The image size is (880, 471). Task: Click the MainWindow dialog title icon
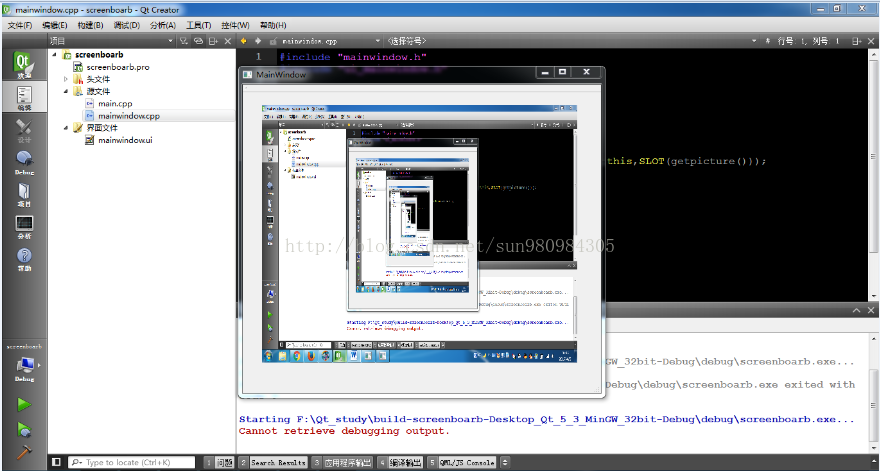(x=248, y=74)
